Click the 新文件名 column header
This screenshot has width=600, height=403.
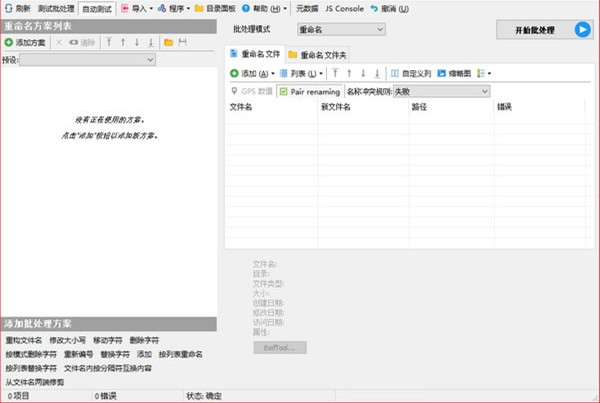pyautogui.click(x=334, y=106)
